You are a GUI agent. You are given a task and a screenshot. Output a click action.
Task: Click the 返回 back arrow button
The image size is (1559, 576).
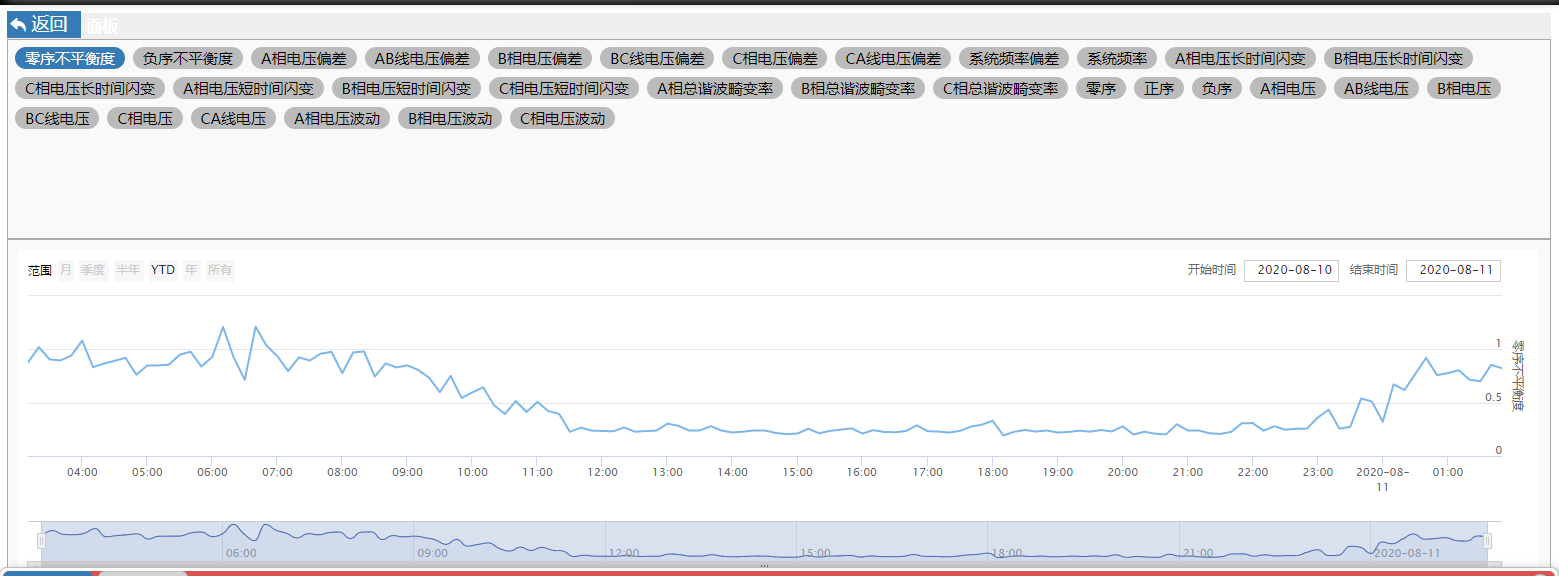click(x=43, y=25)
